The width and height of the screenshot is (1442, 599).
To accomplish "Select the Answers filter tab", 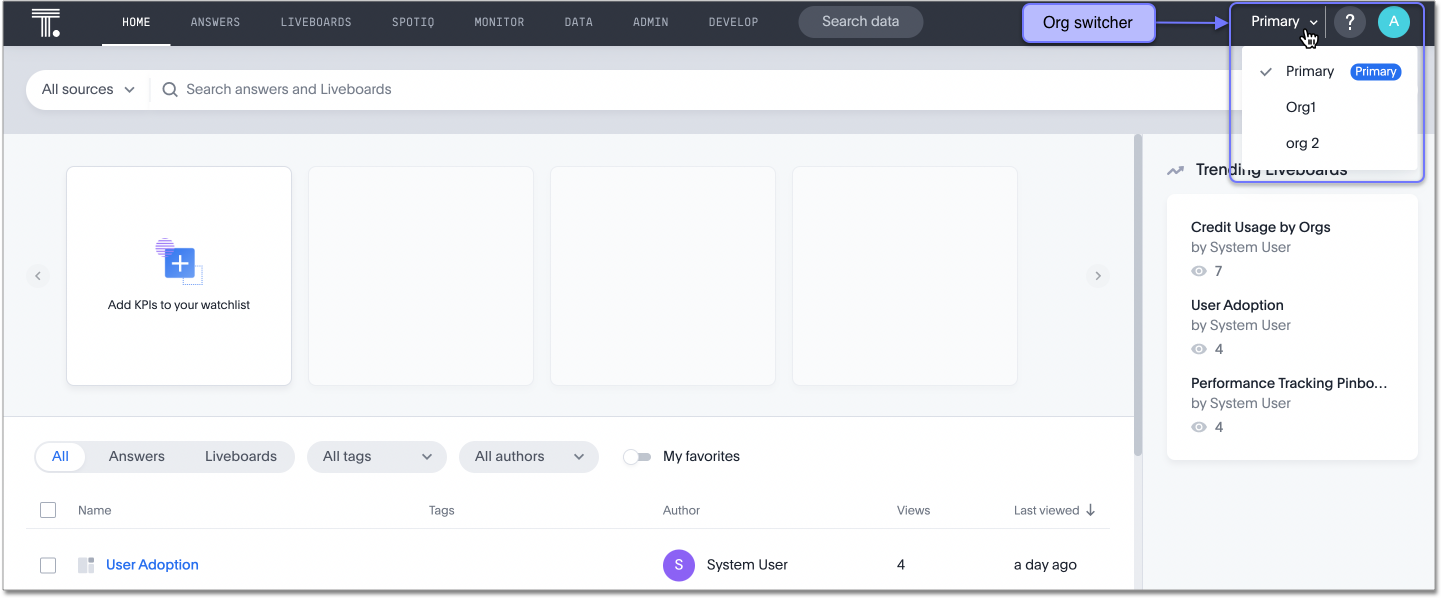I will pos(136,456).
